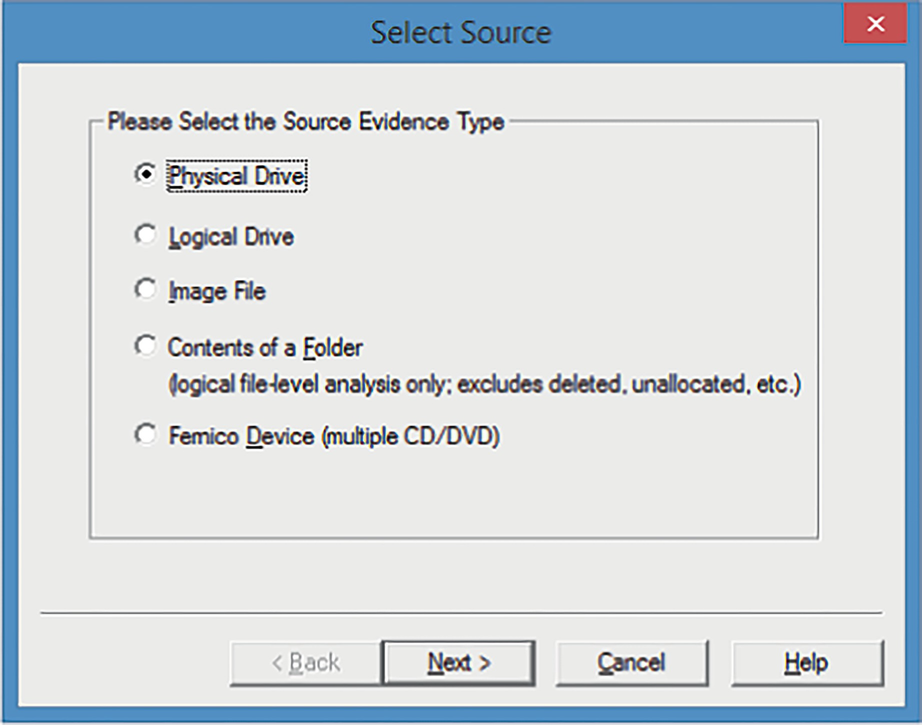Click the horizontal separator line above the buttons
Viewport: 922px width, 725px height.
click(x=460, y=612)
